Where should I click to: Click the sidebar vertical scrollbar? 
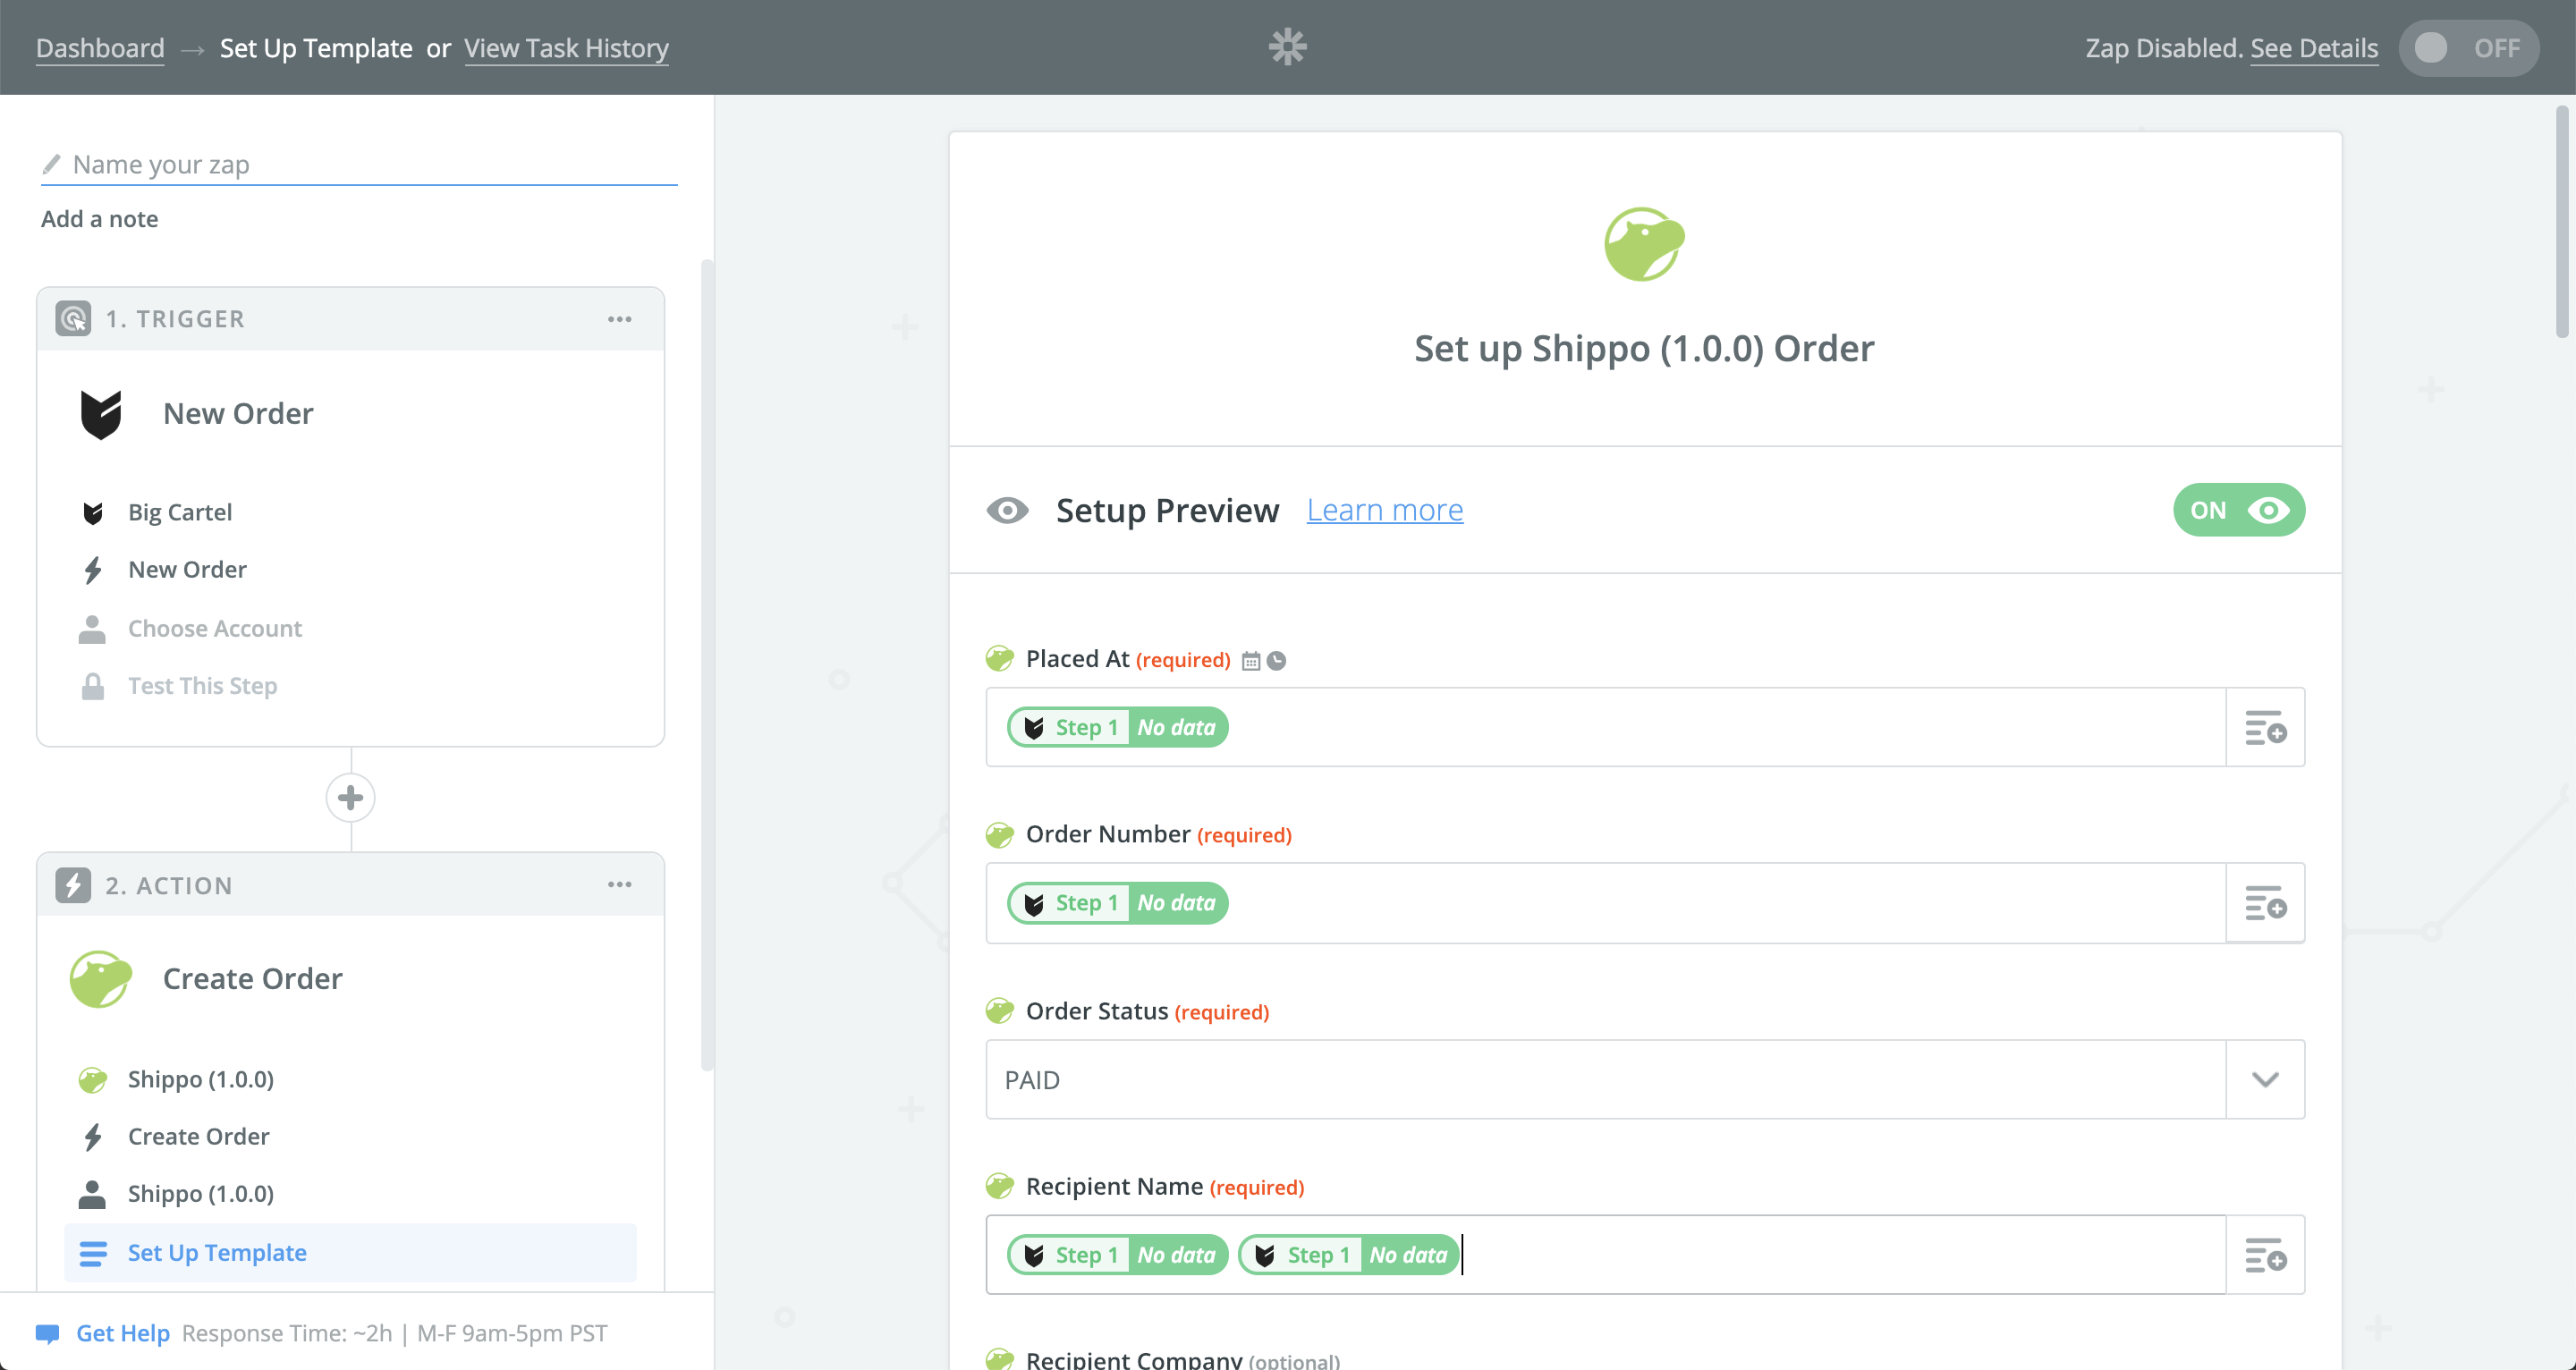point(707,665)
